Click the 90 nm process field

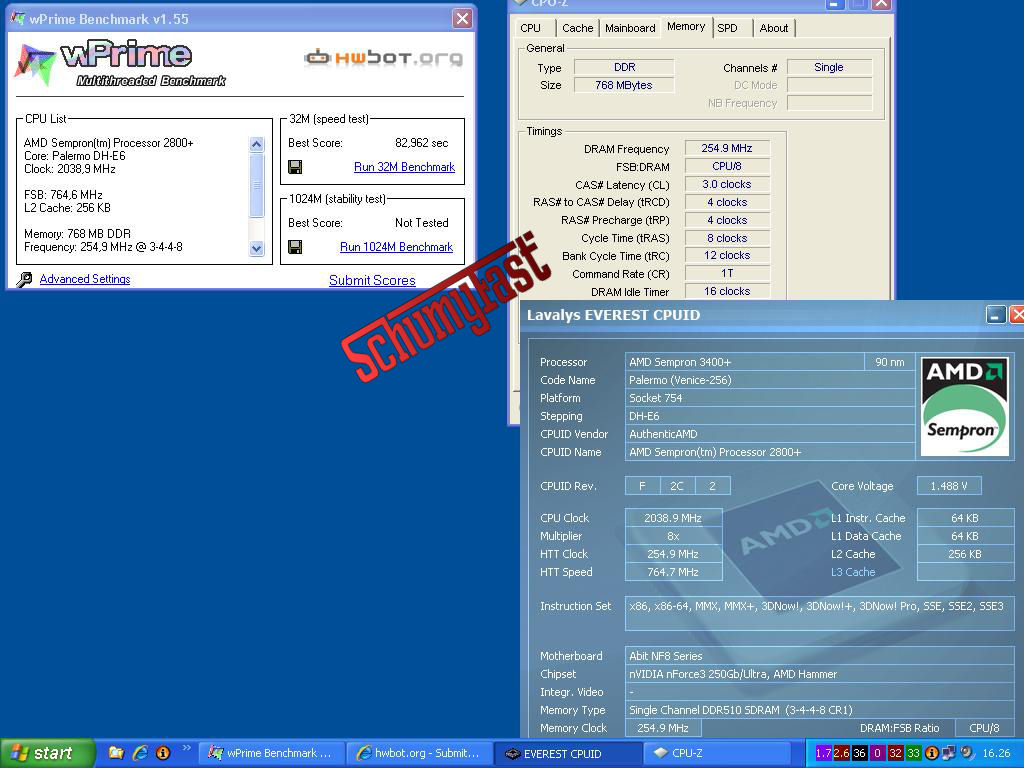[x=890, y=362]
